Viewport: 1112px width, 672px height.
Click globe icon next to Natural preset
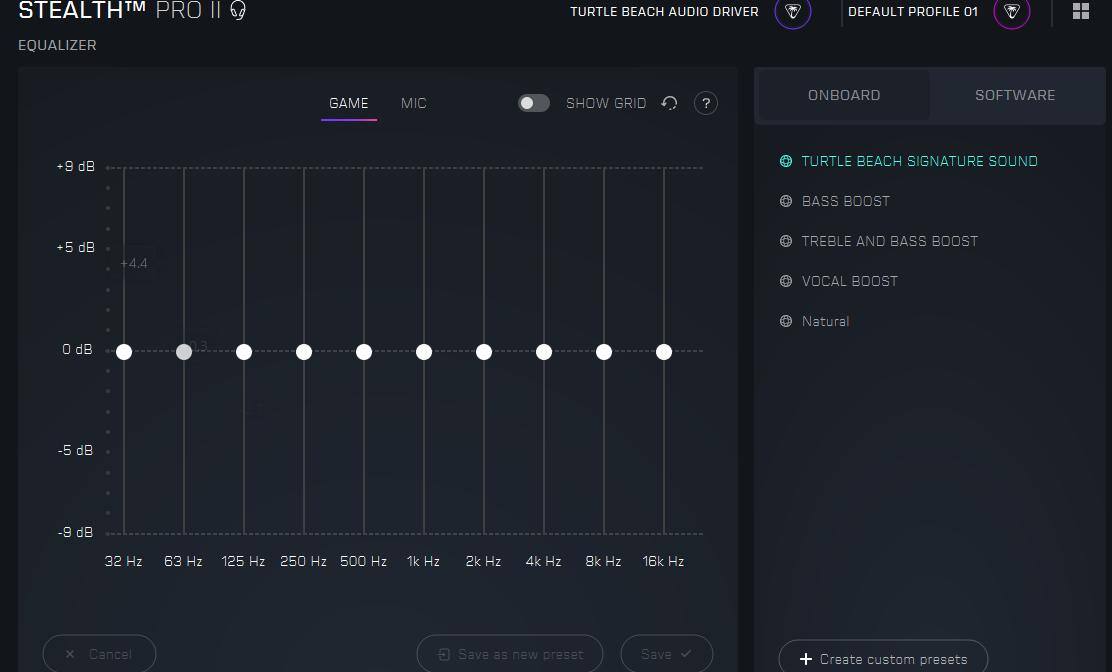pyautogui.click(x=786, y=321)
